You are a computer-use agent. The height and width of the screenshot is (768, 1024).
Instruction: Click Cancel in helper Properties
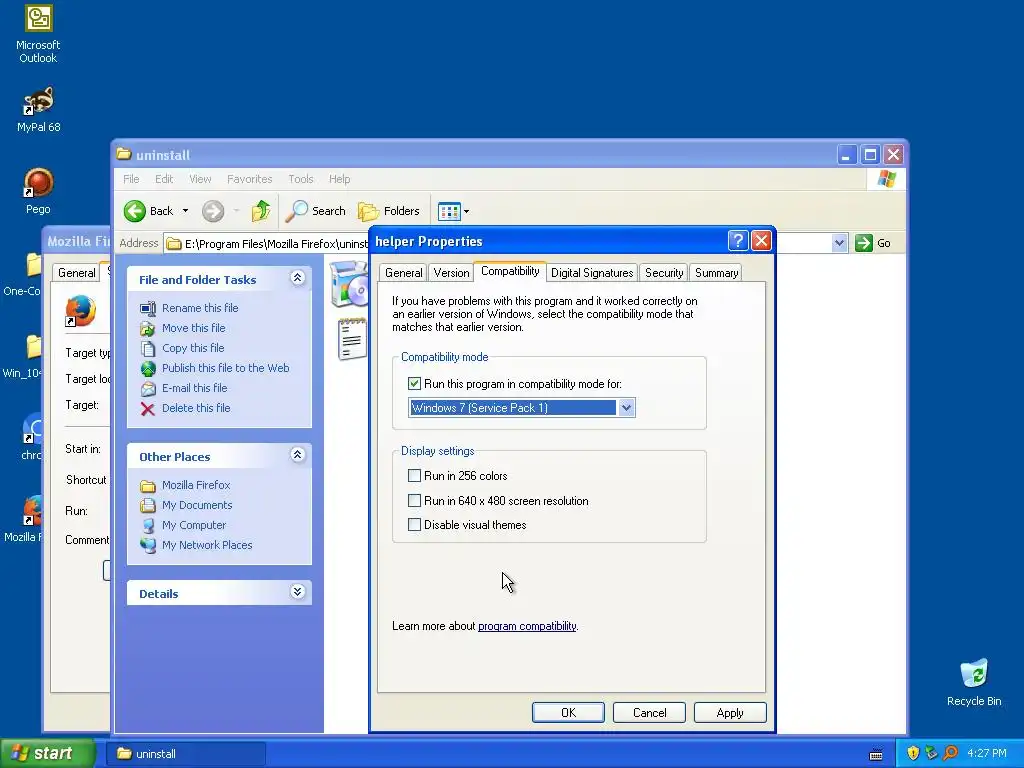(x=649, y=712)
